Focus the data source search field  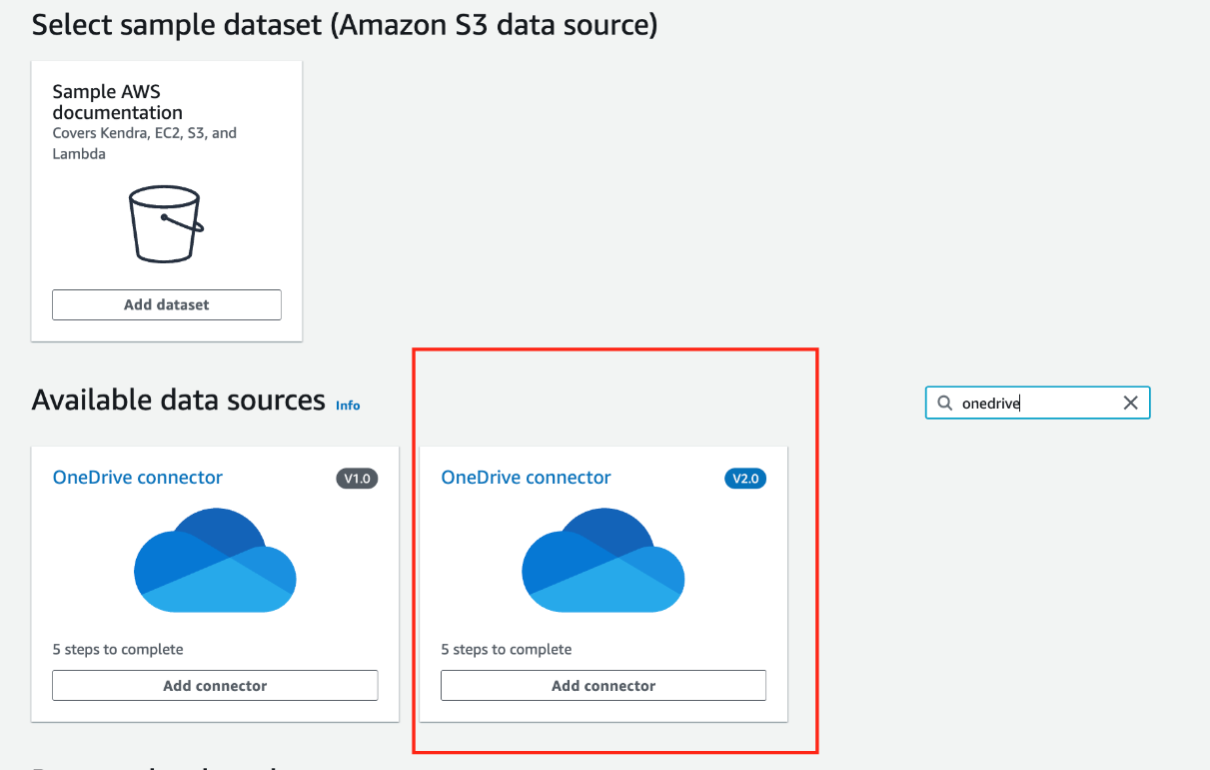click(1038, 403)
